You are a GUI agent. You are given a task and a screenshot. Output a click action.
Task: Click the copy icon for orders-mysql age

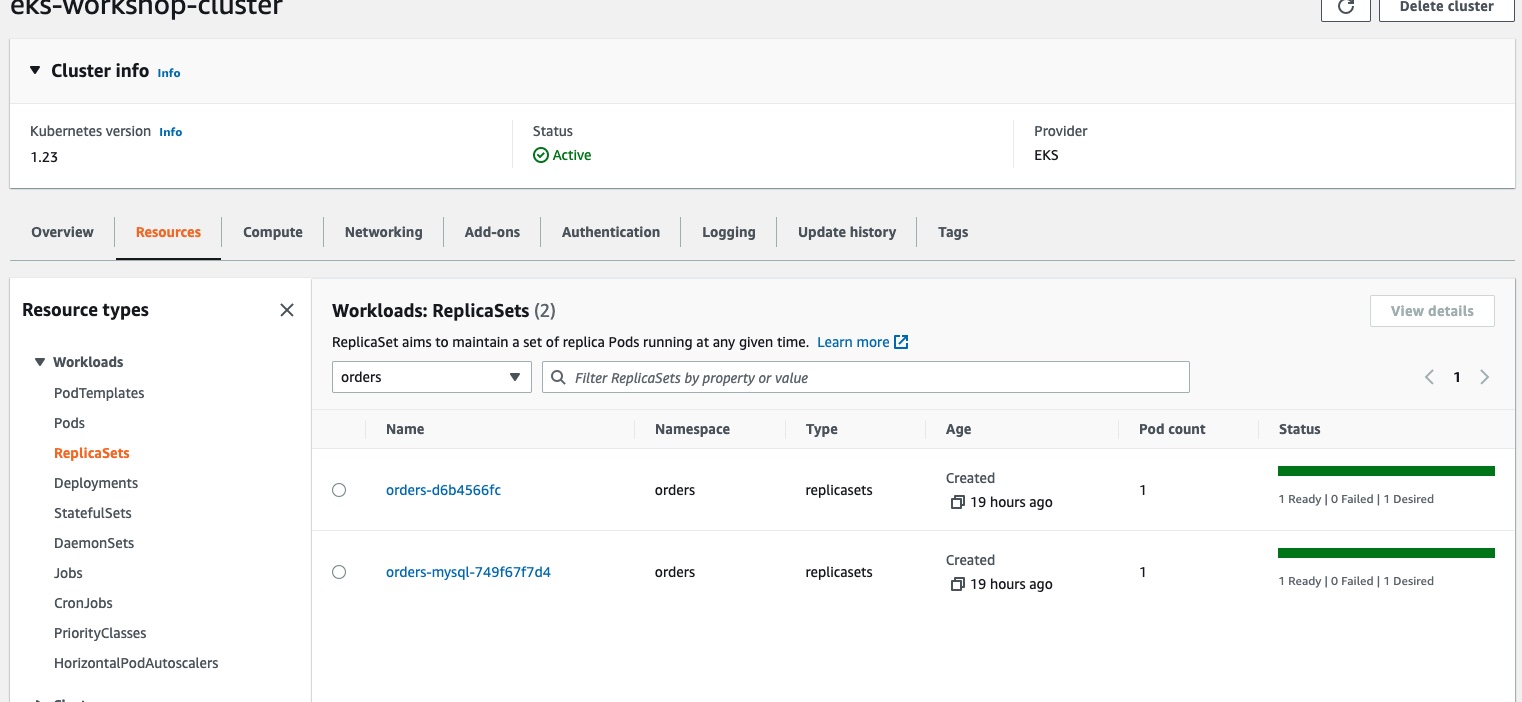(x=957, y=584)
